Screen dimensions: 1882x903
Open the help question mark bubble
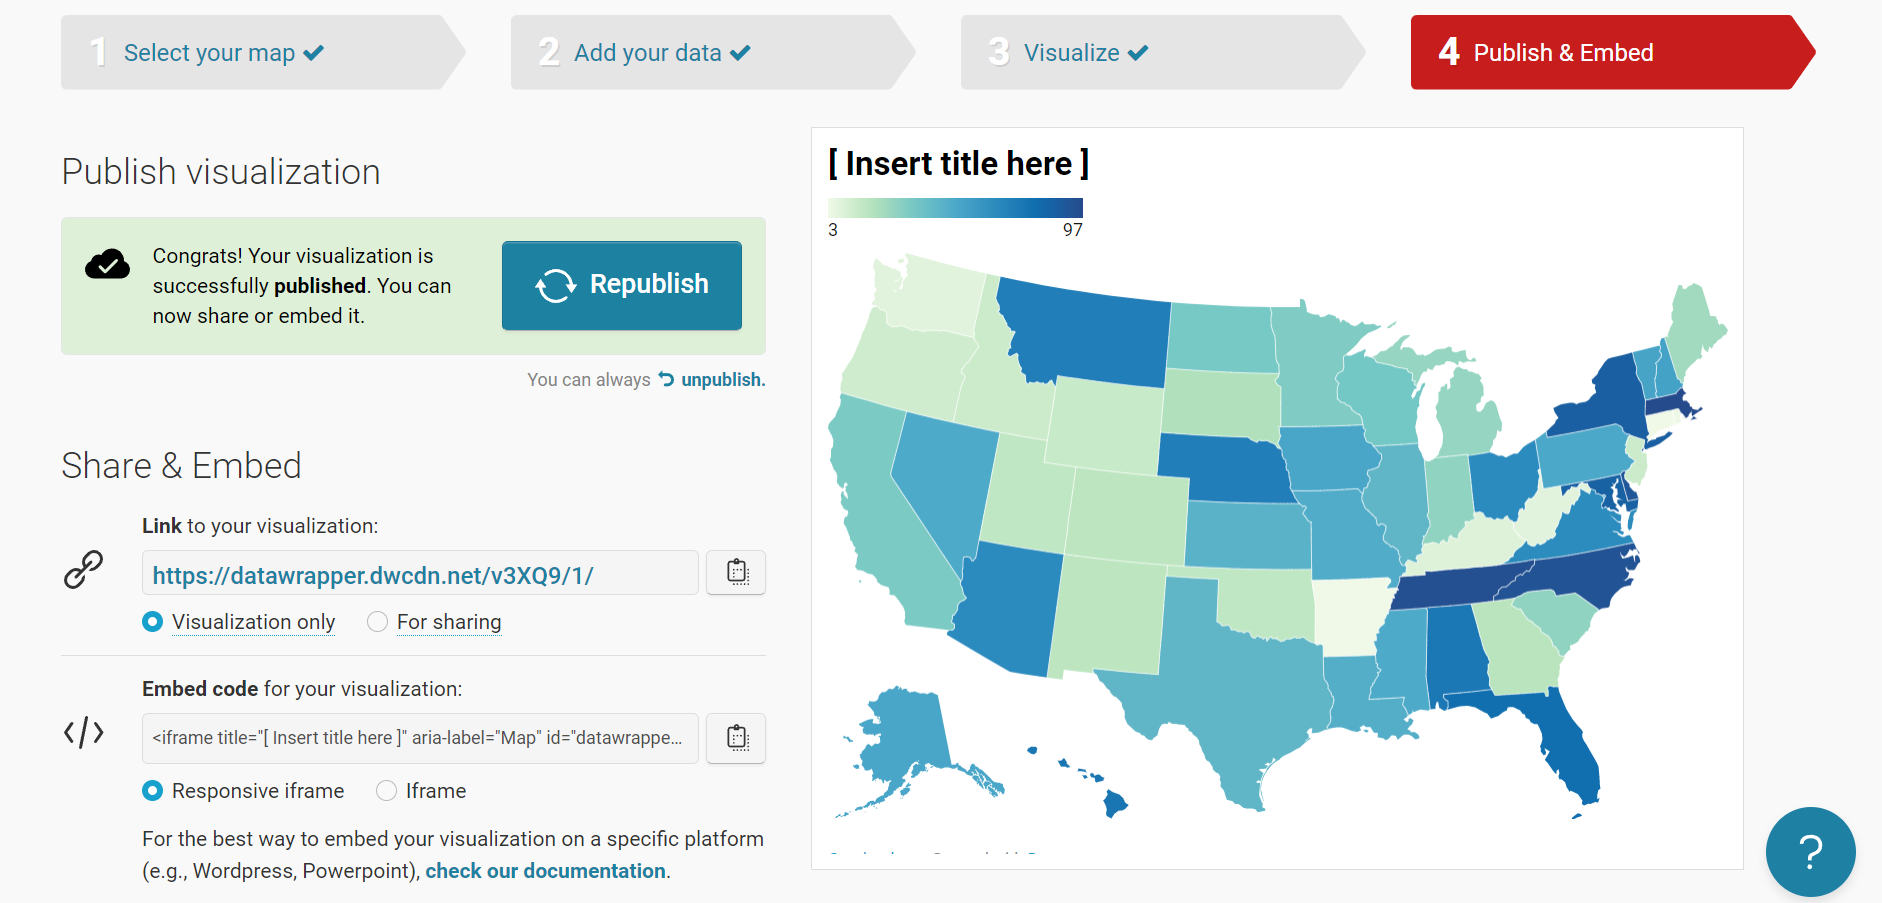pos(1810,851)
